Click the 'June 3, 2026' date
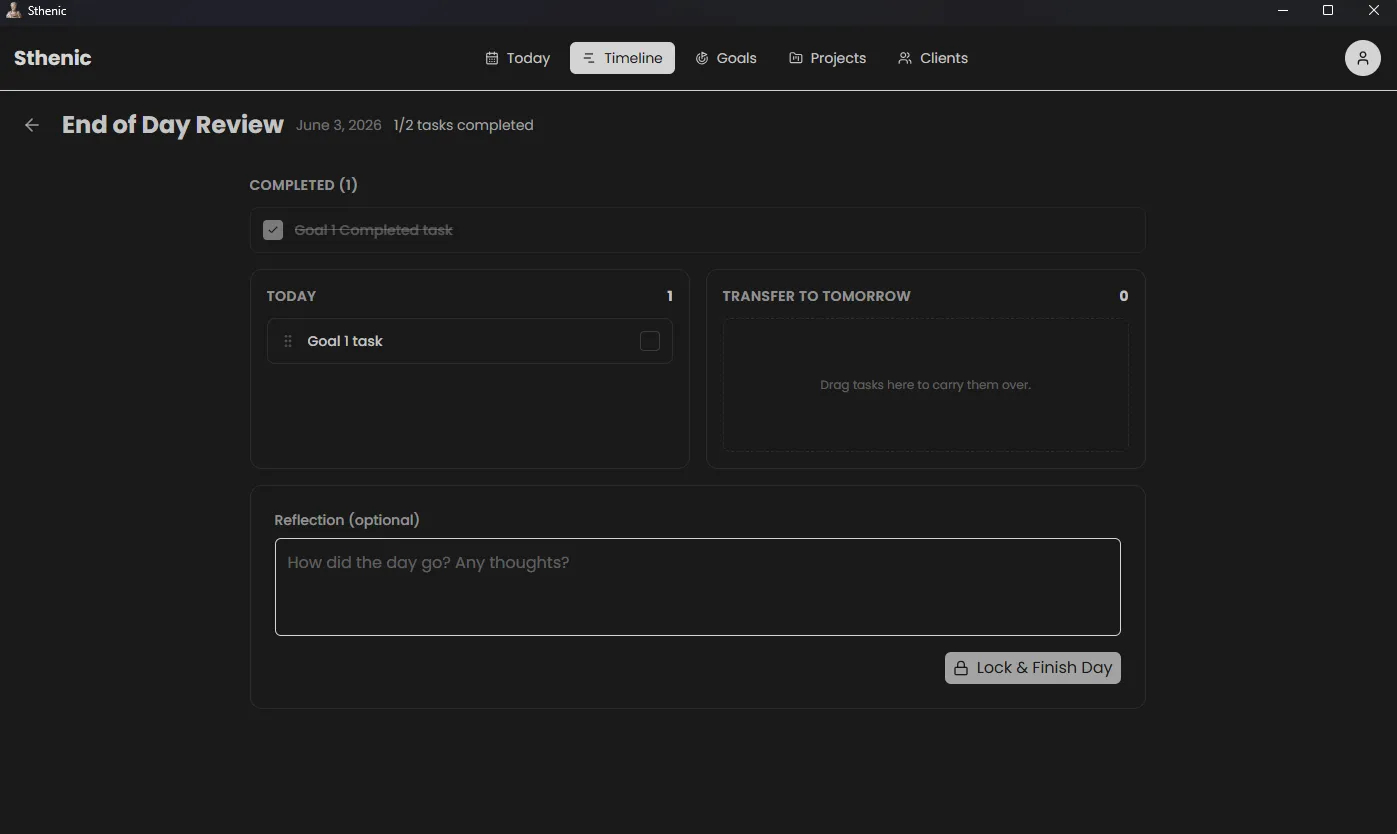The image size is (1397, 834). [339, 125]
